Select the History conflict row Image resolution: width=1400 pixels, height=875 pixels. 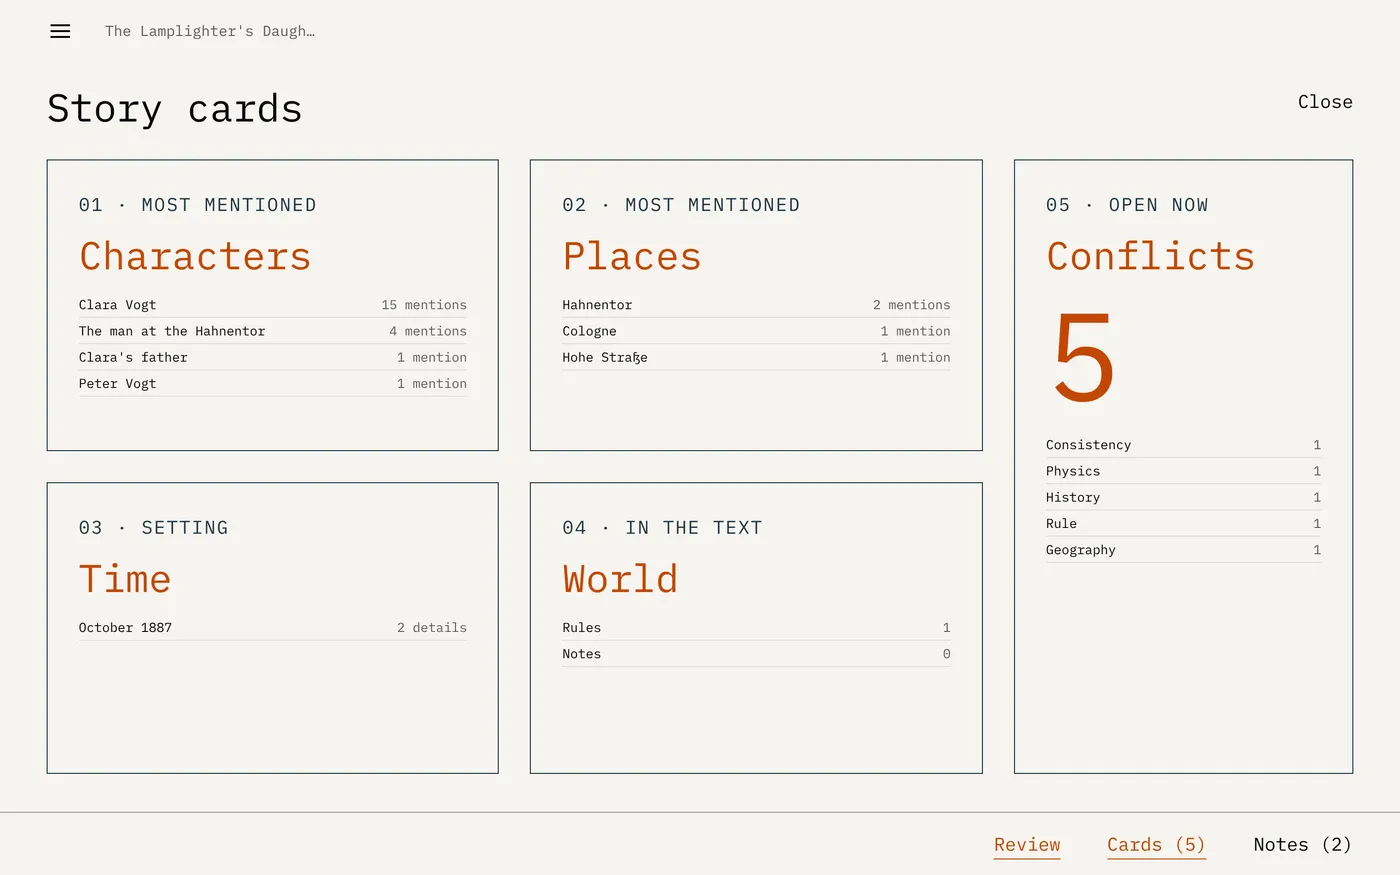pyautogui.click(x=1183, y=497)
